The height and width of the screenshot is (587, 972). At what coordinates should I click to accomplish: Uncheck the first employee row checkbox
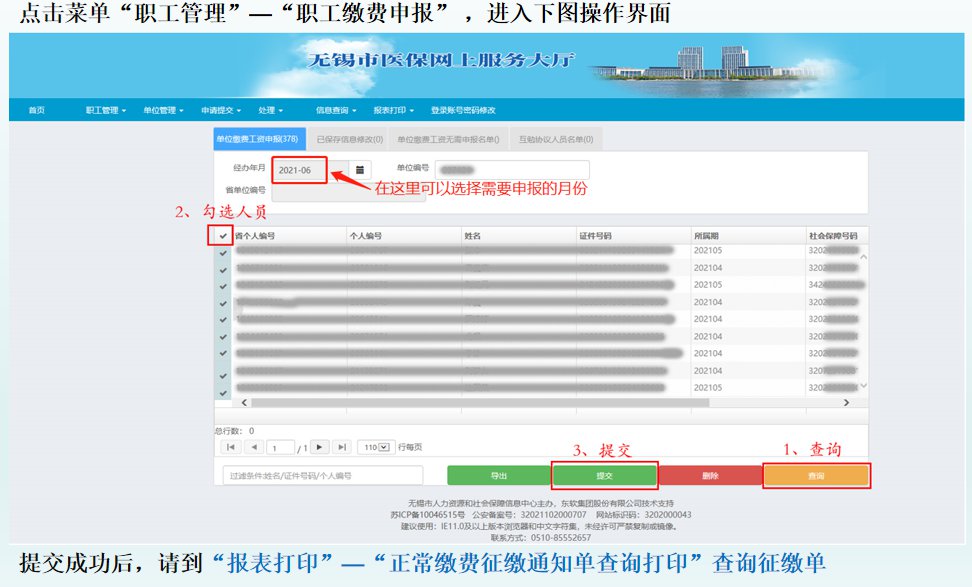pyautogui.click(x=223, y=252)
